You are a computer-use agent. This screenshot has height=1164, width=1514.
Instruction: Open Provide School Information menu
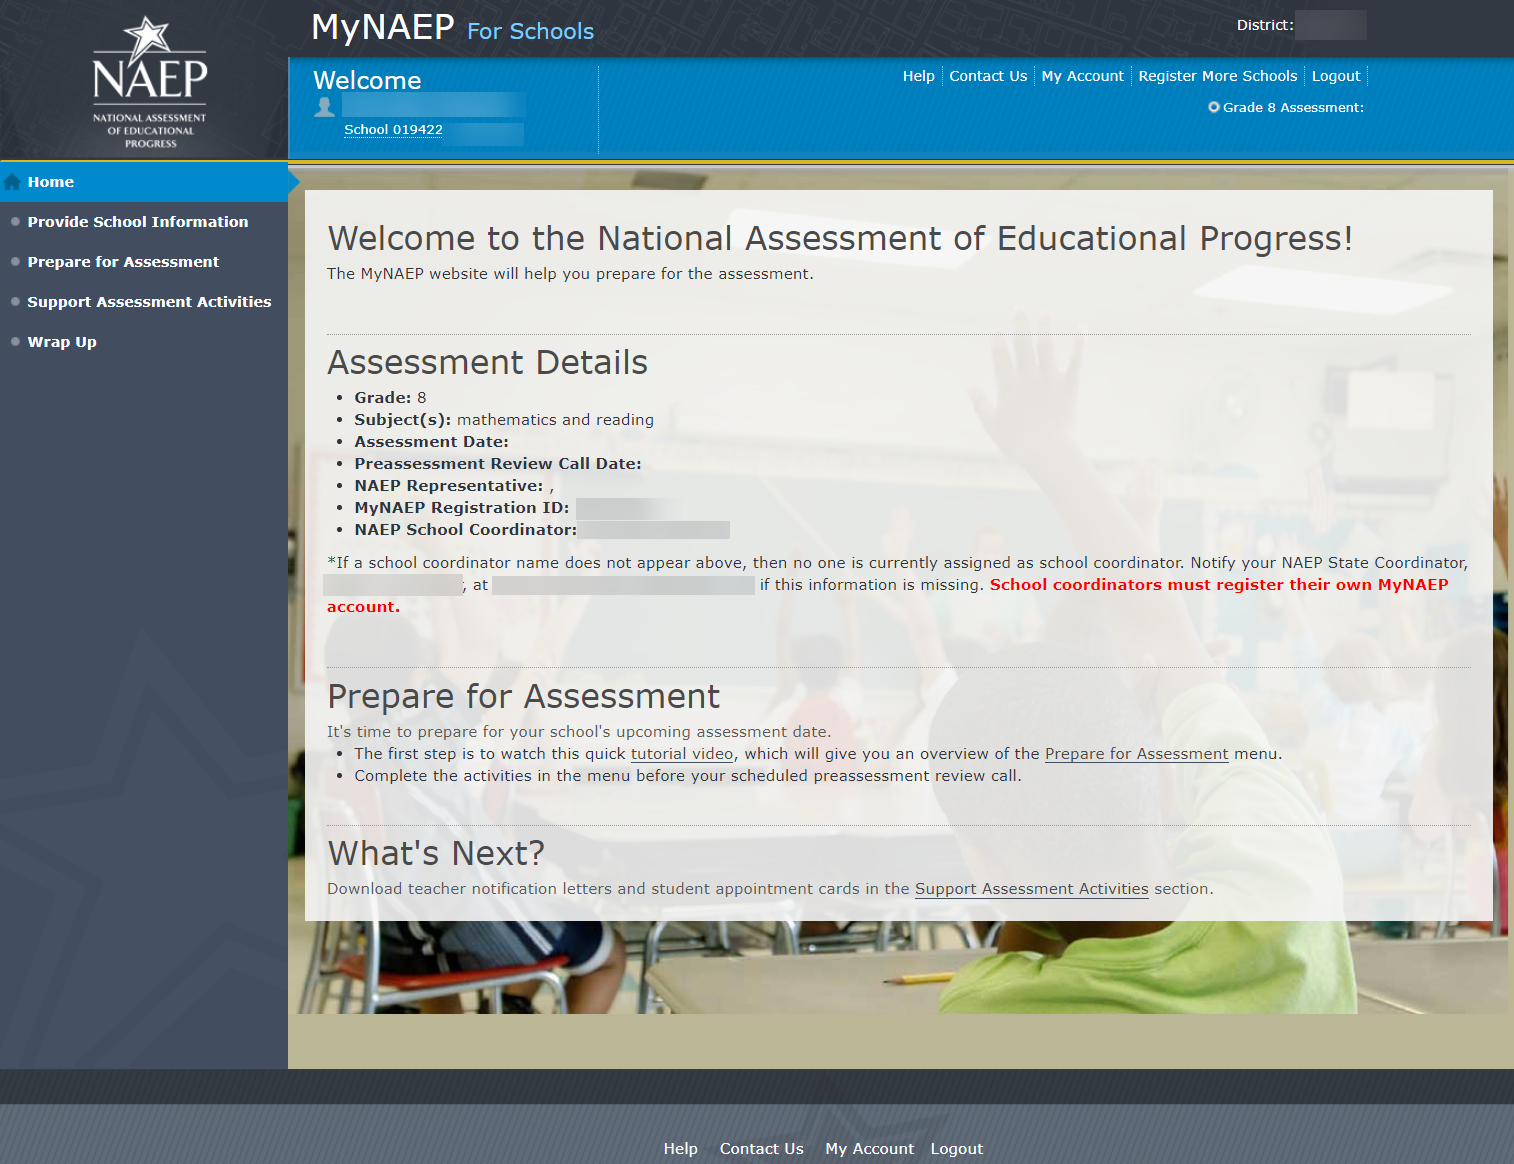138,222
